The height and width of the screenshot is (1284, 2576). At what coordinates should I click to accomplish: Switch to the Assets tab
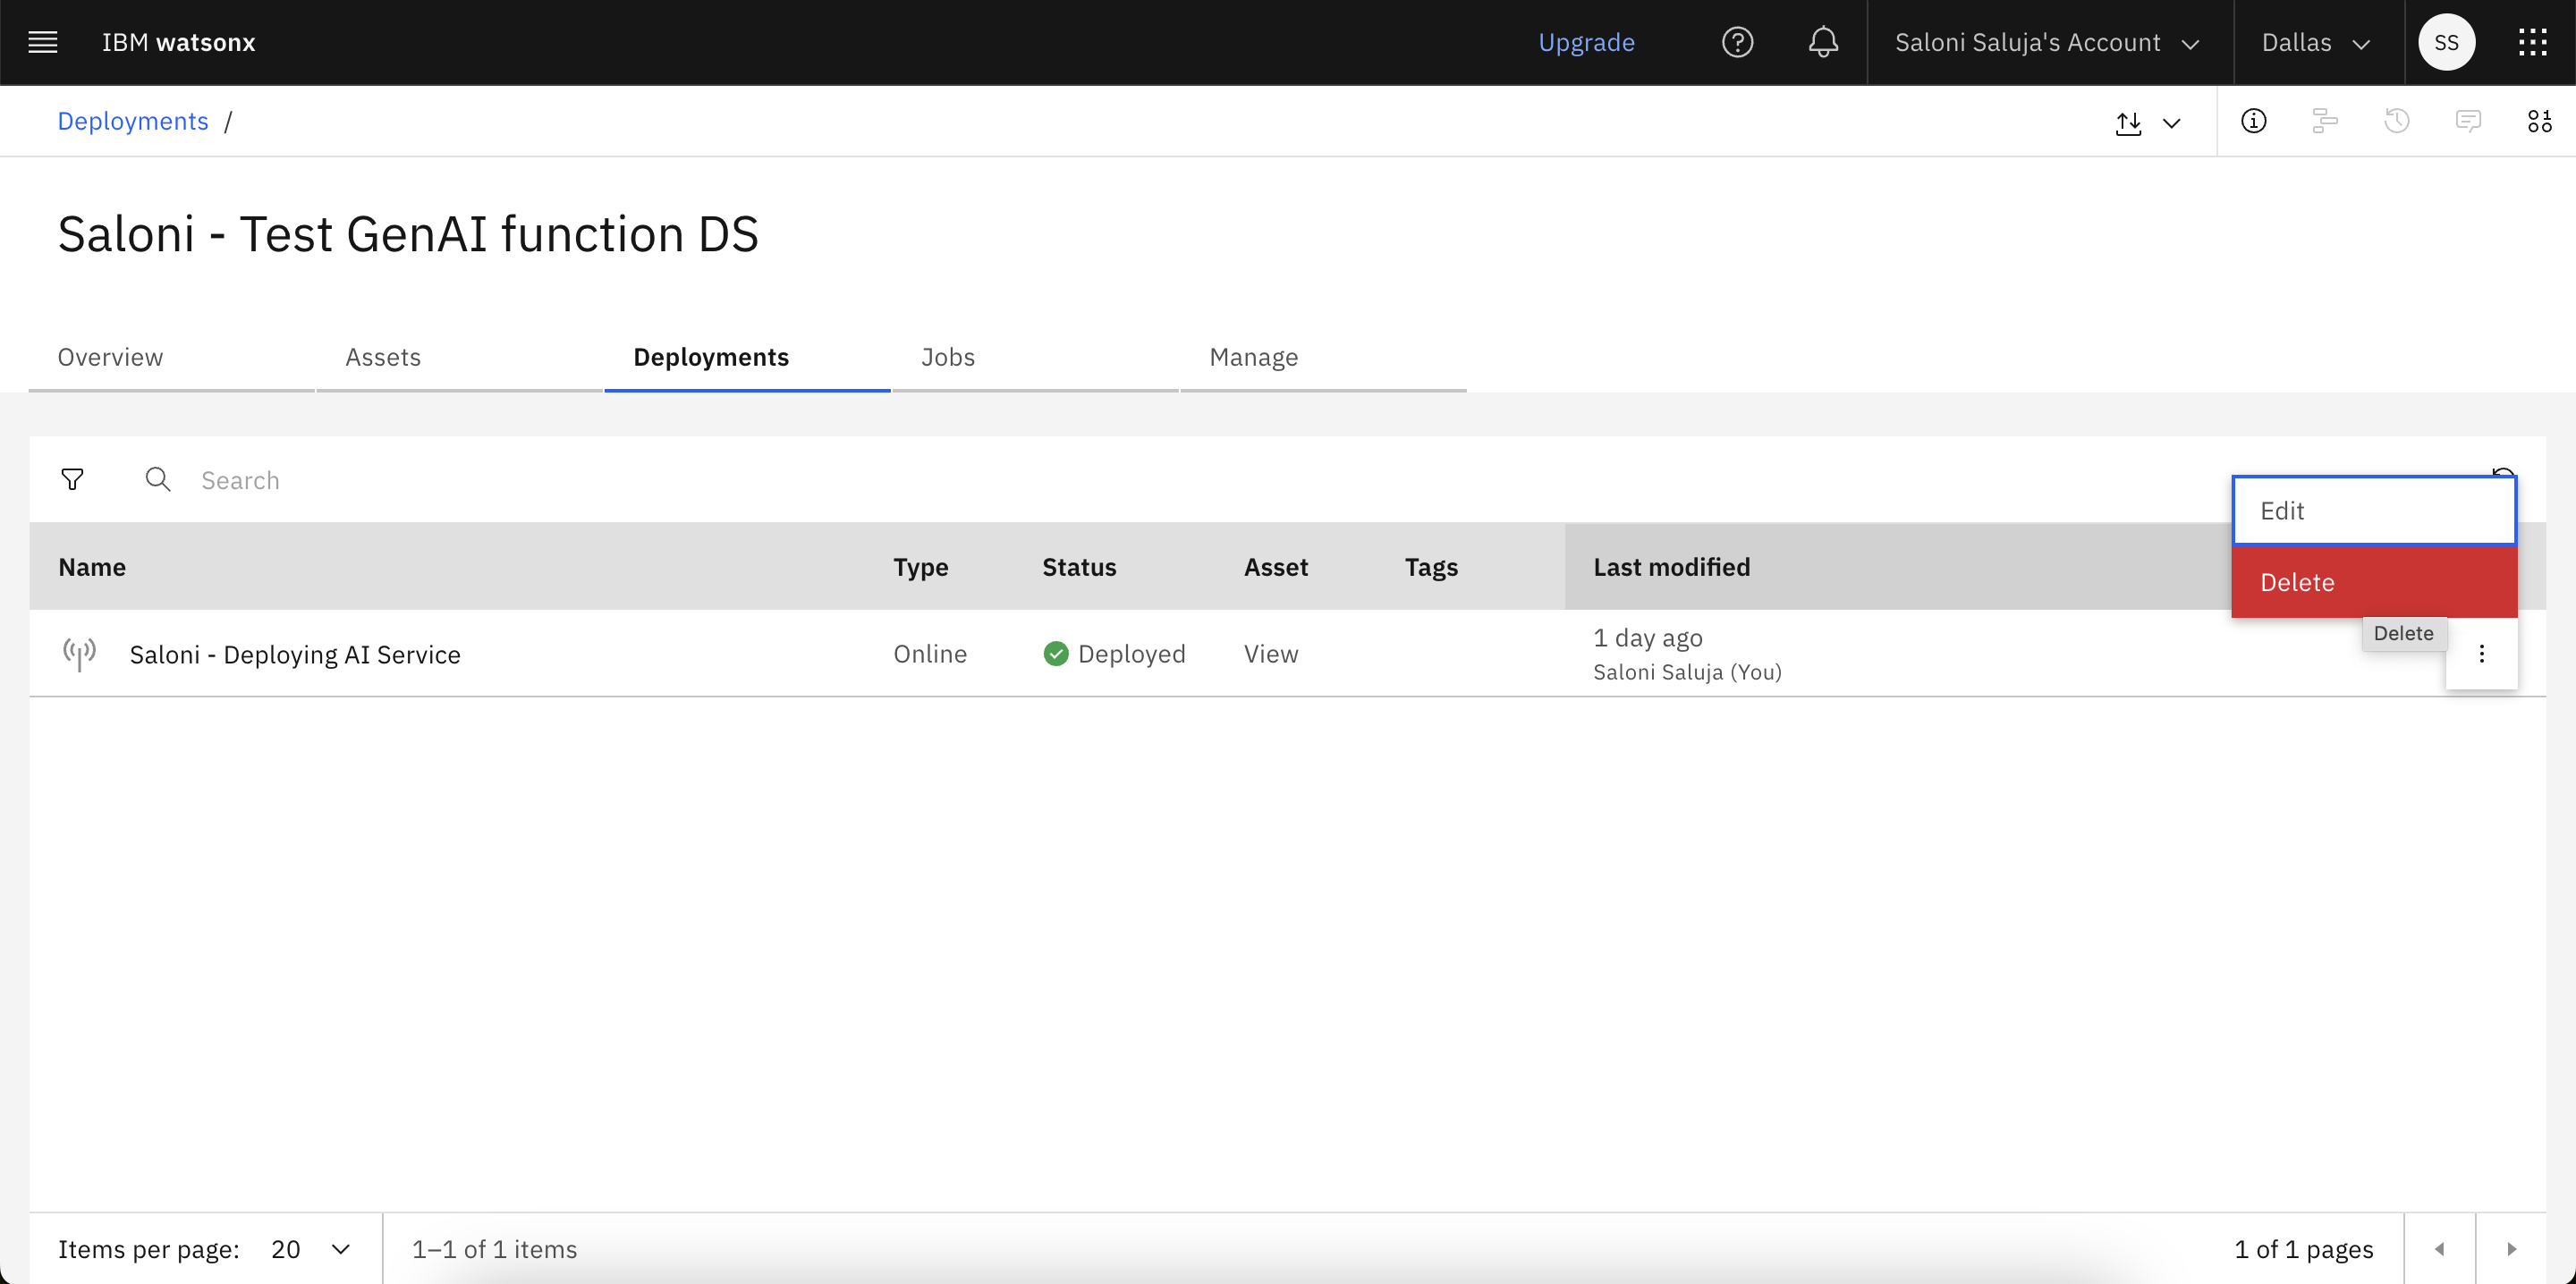(381, 355)
